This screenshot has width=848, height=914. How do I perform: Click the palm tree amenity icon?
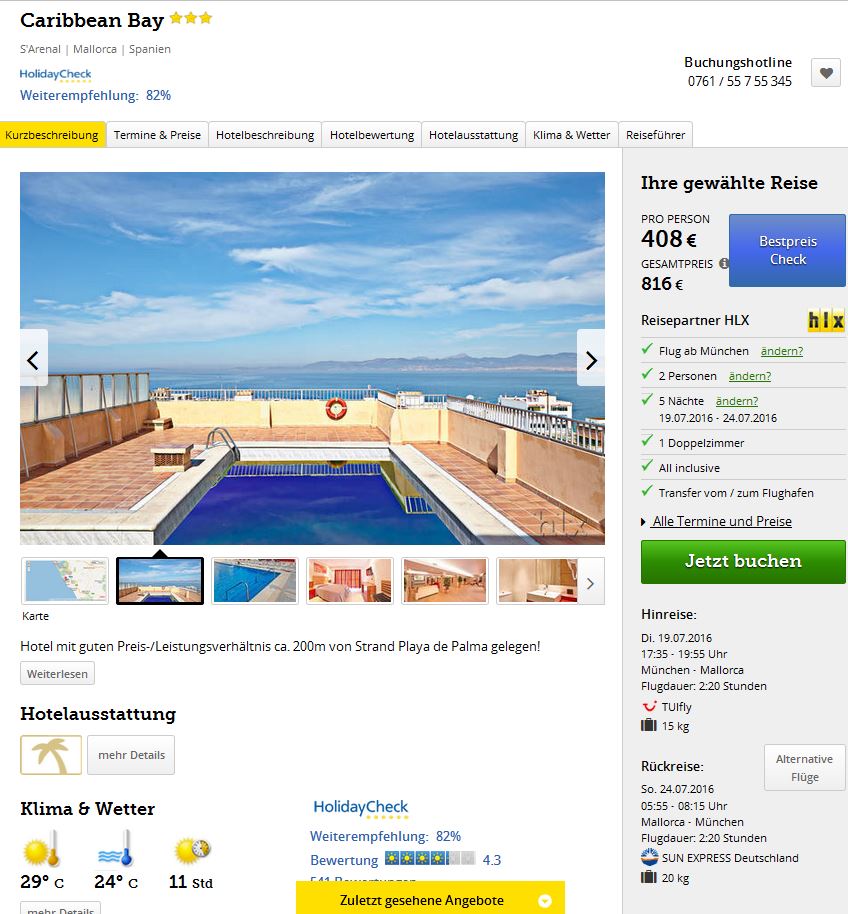pyautogui.click(x=51, y=755)
